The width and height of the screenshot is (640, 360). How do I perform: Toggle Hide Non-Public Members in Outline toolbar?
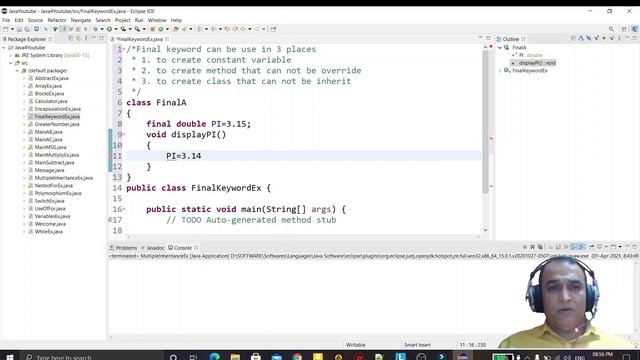click(x=604, y=38)
